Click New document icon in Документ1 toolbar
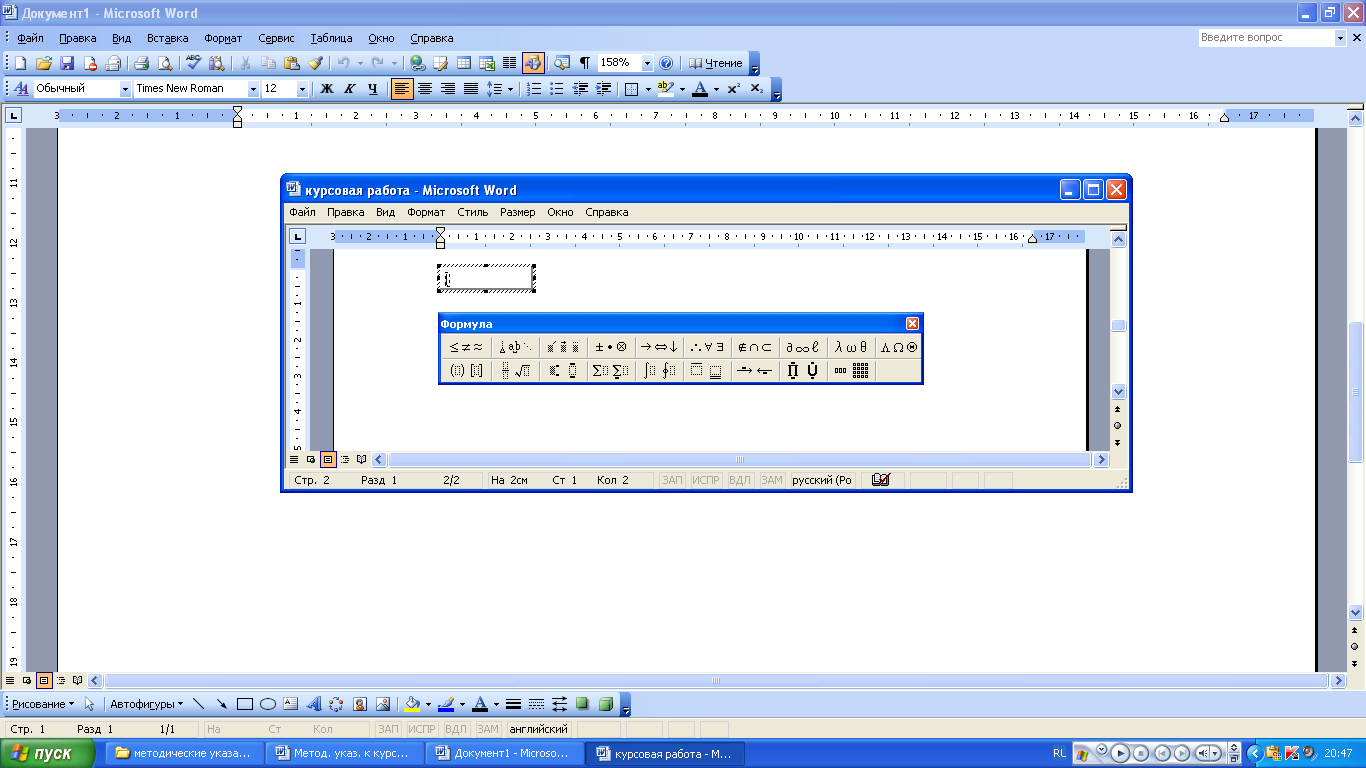 click(x=20, y=63)
